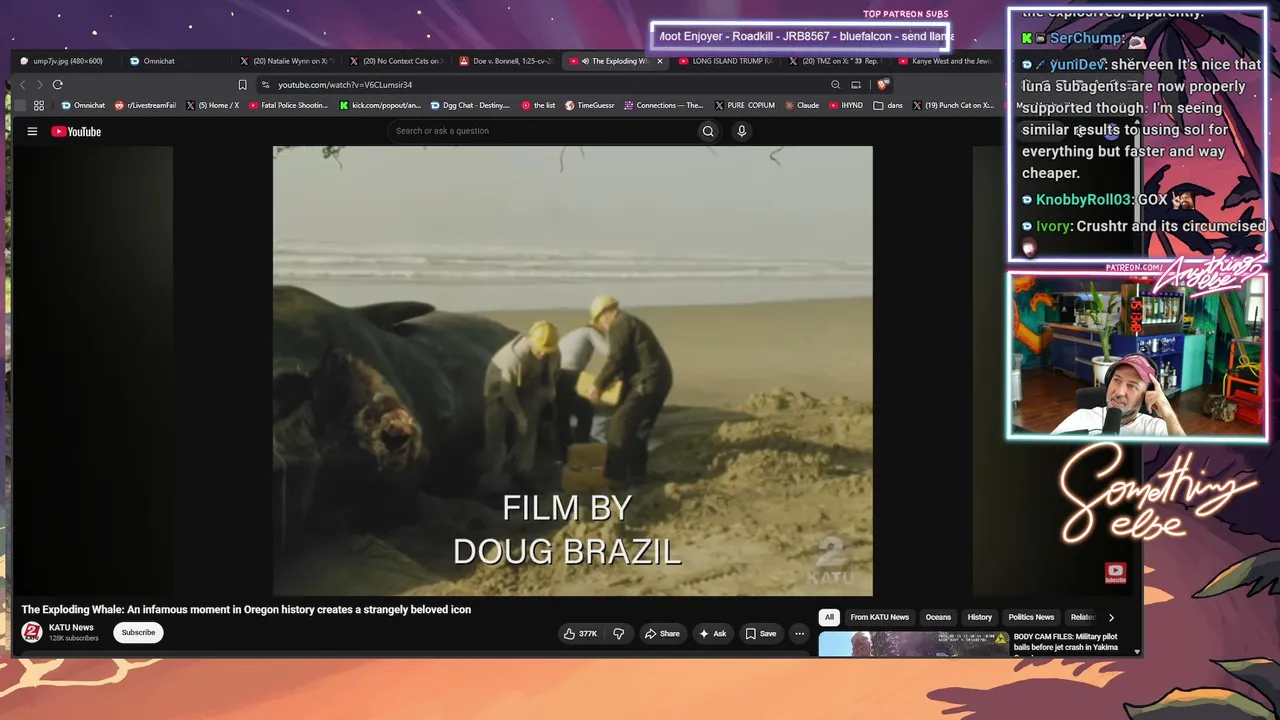The image size is (1280, 720).
Task: Open the KATU News channel avatar
Action: (32, 632)
